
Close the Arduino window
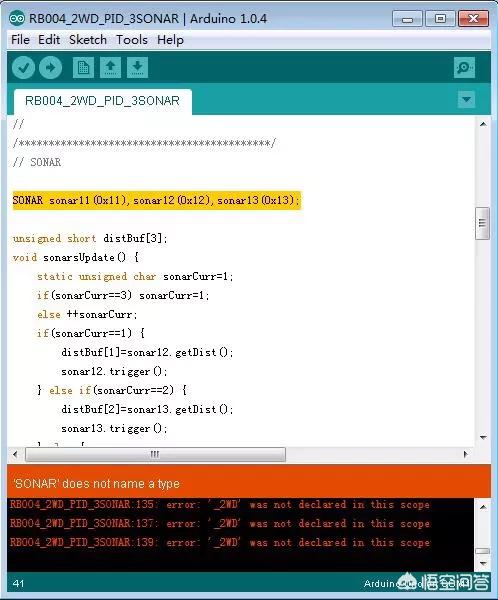pos(474,18)
